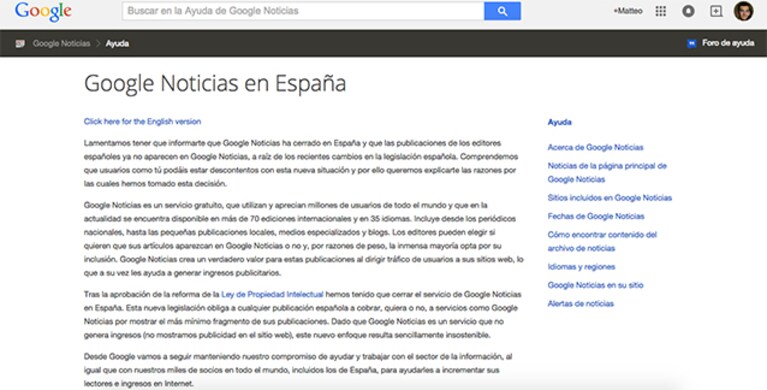Click the share plus-box icon
767x390 pixels.
tap(716, 11)
